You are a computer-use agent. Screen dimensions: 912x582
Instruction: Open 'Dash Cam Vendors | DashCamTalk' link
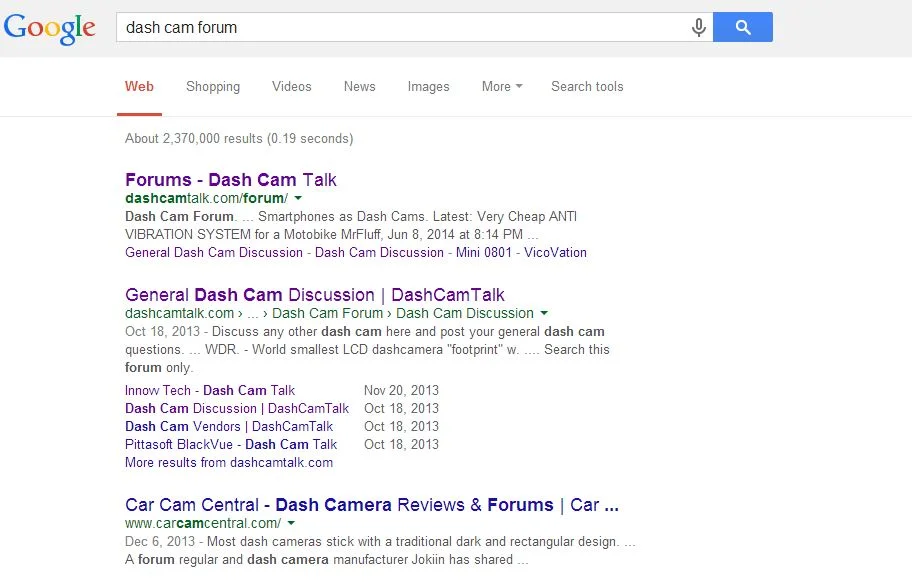coord(229,426)
